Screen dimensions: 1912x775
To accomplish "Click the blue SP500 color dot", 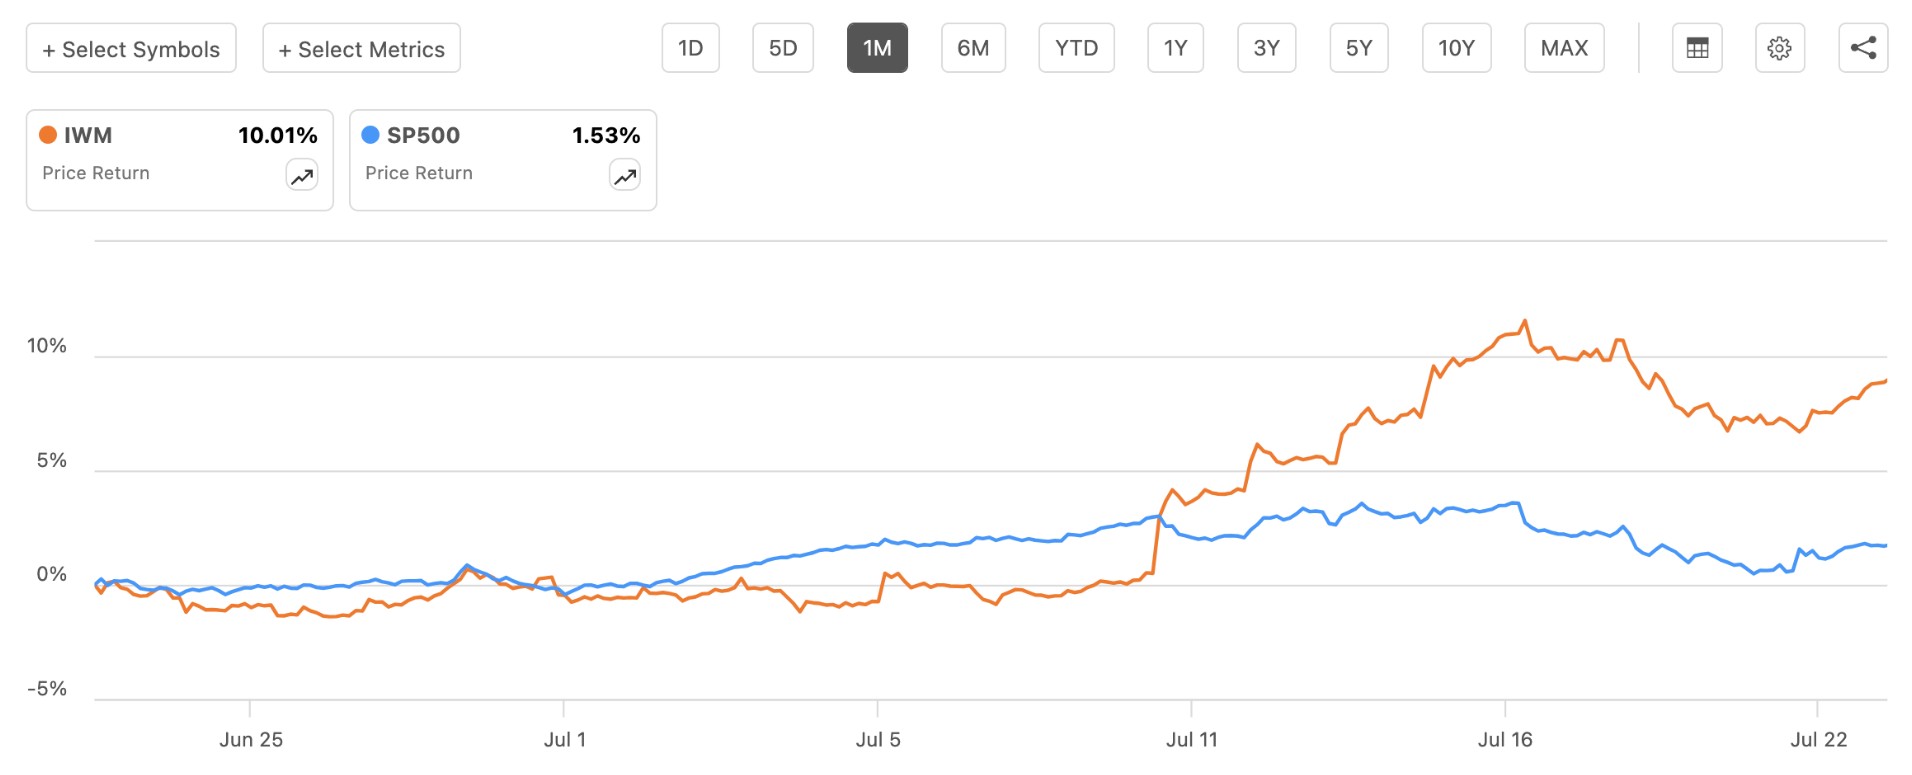I will pyautogui.click(x=371, y=135).
